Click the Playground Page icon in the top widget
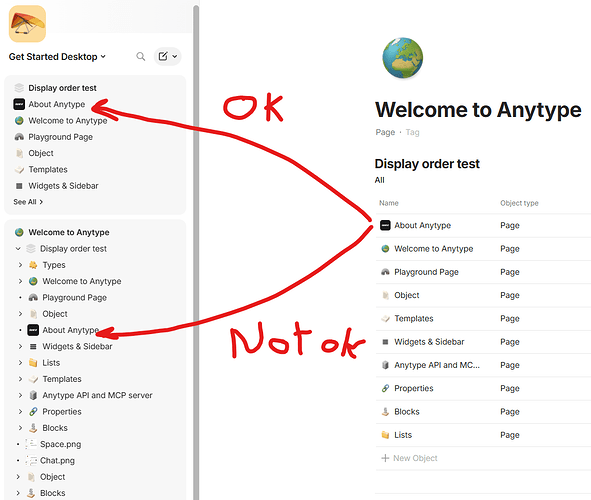 tap(19, 137)
